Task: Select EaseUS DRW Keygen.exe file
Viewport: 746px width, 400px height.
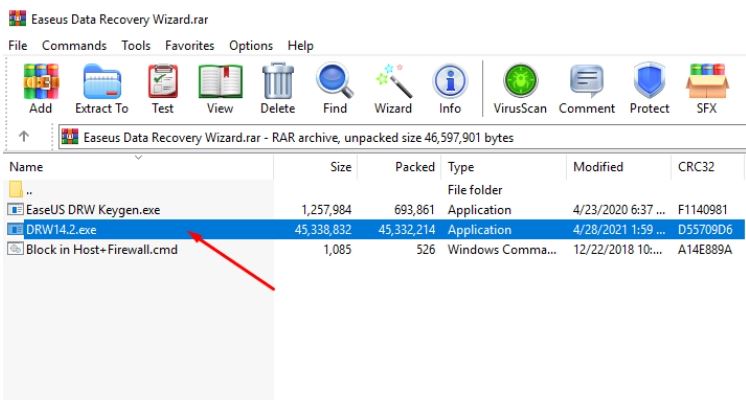Action: tap(93, 210)
